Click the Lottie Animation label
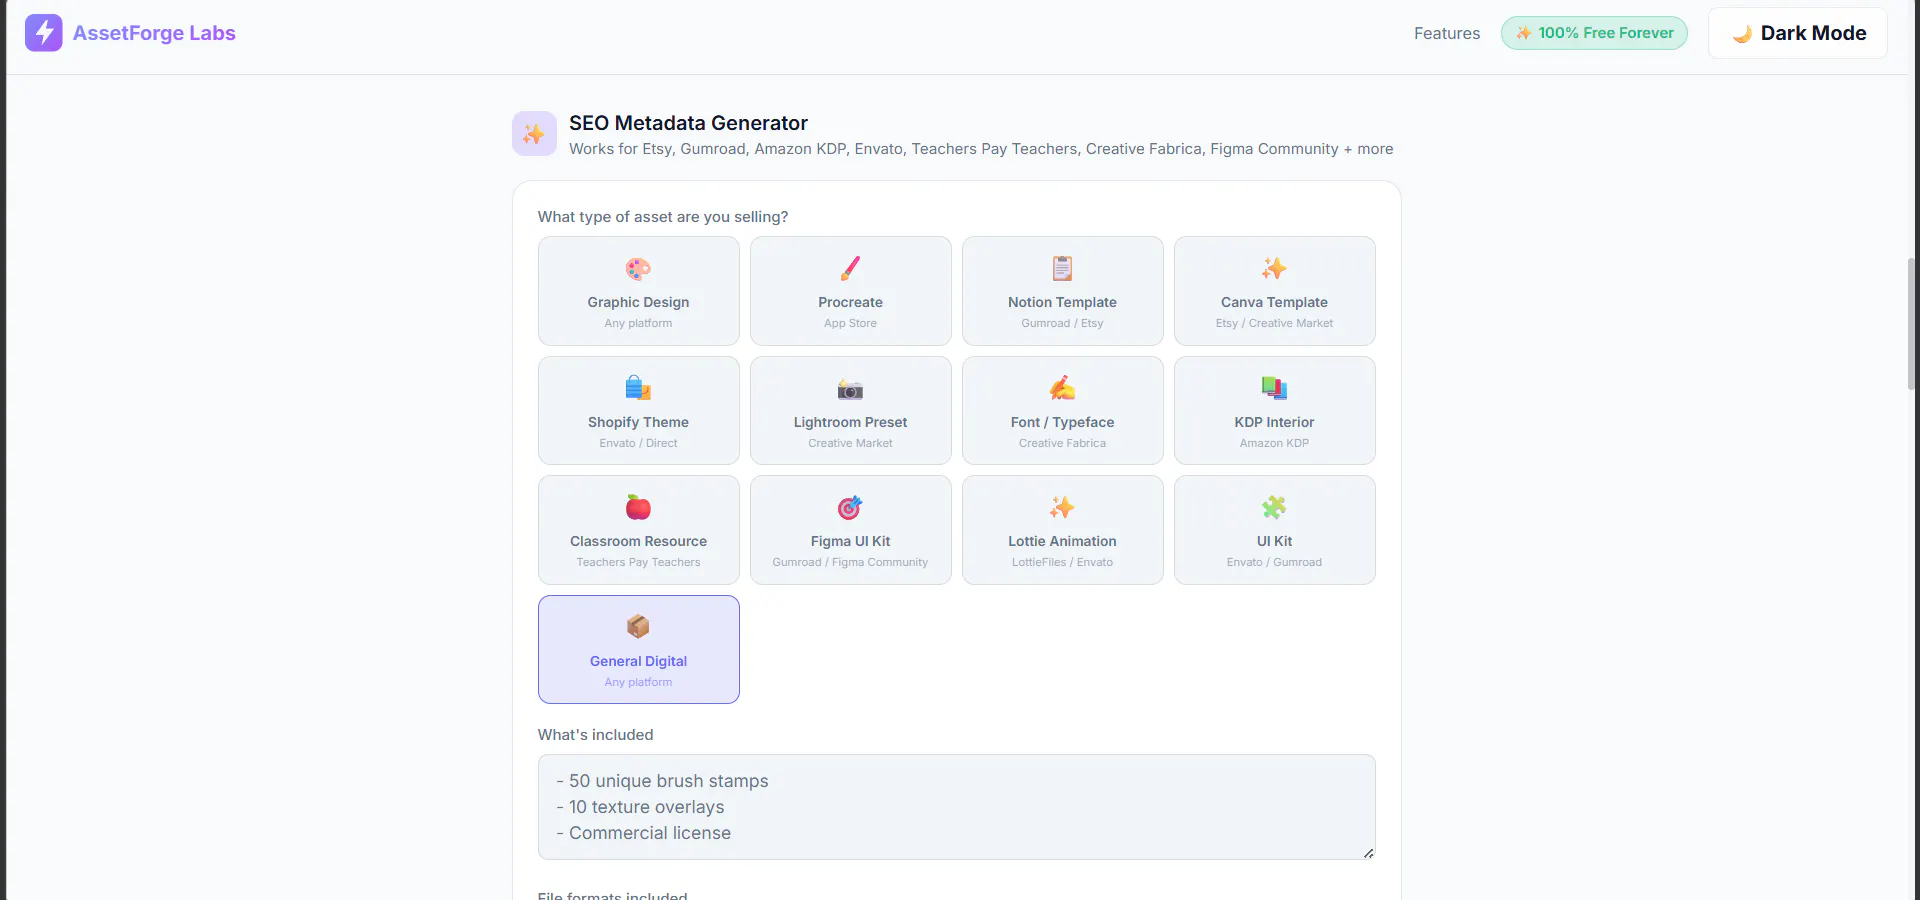This screenshot has height=900, width=1920. click(x=1062, y=541)
